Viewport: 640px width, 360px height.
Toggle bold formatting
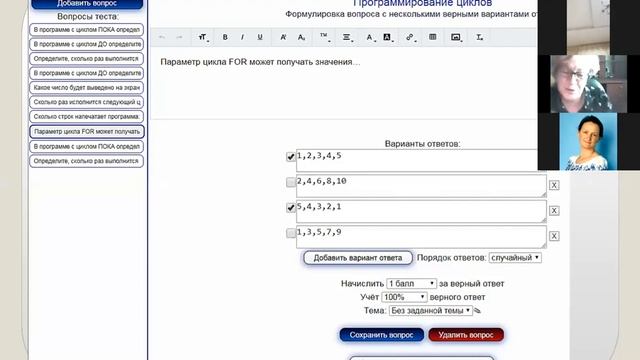pos(225,37)
